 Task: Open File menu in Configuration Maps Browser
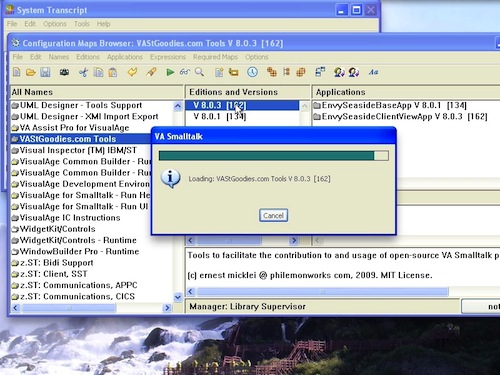[x=18, y=57]
